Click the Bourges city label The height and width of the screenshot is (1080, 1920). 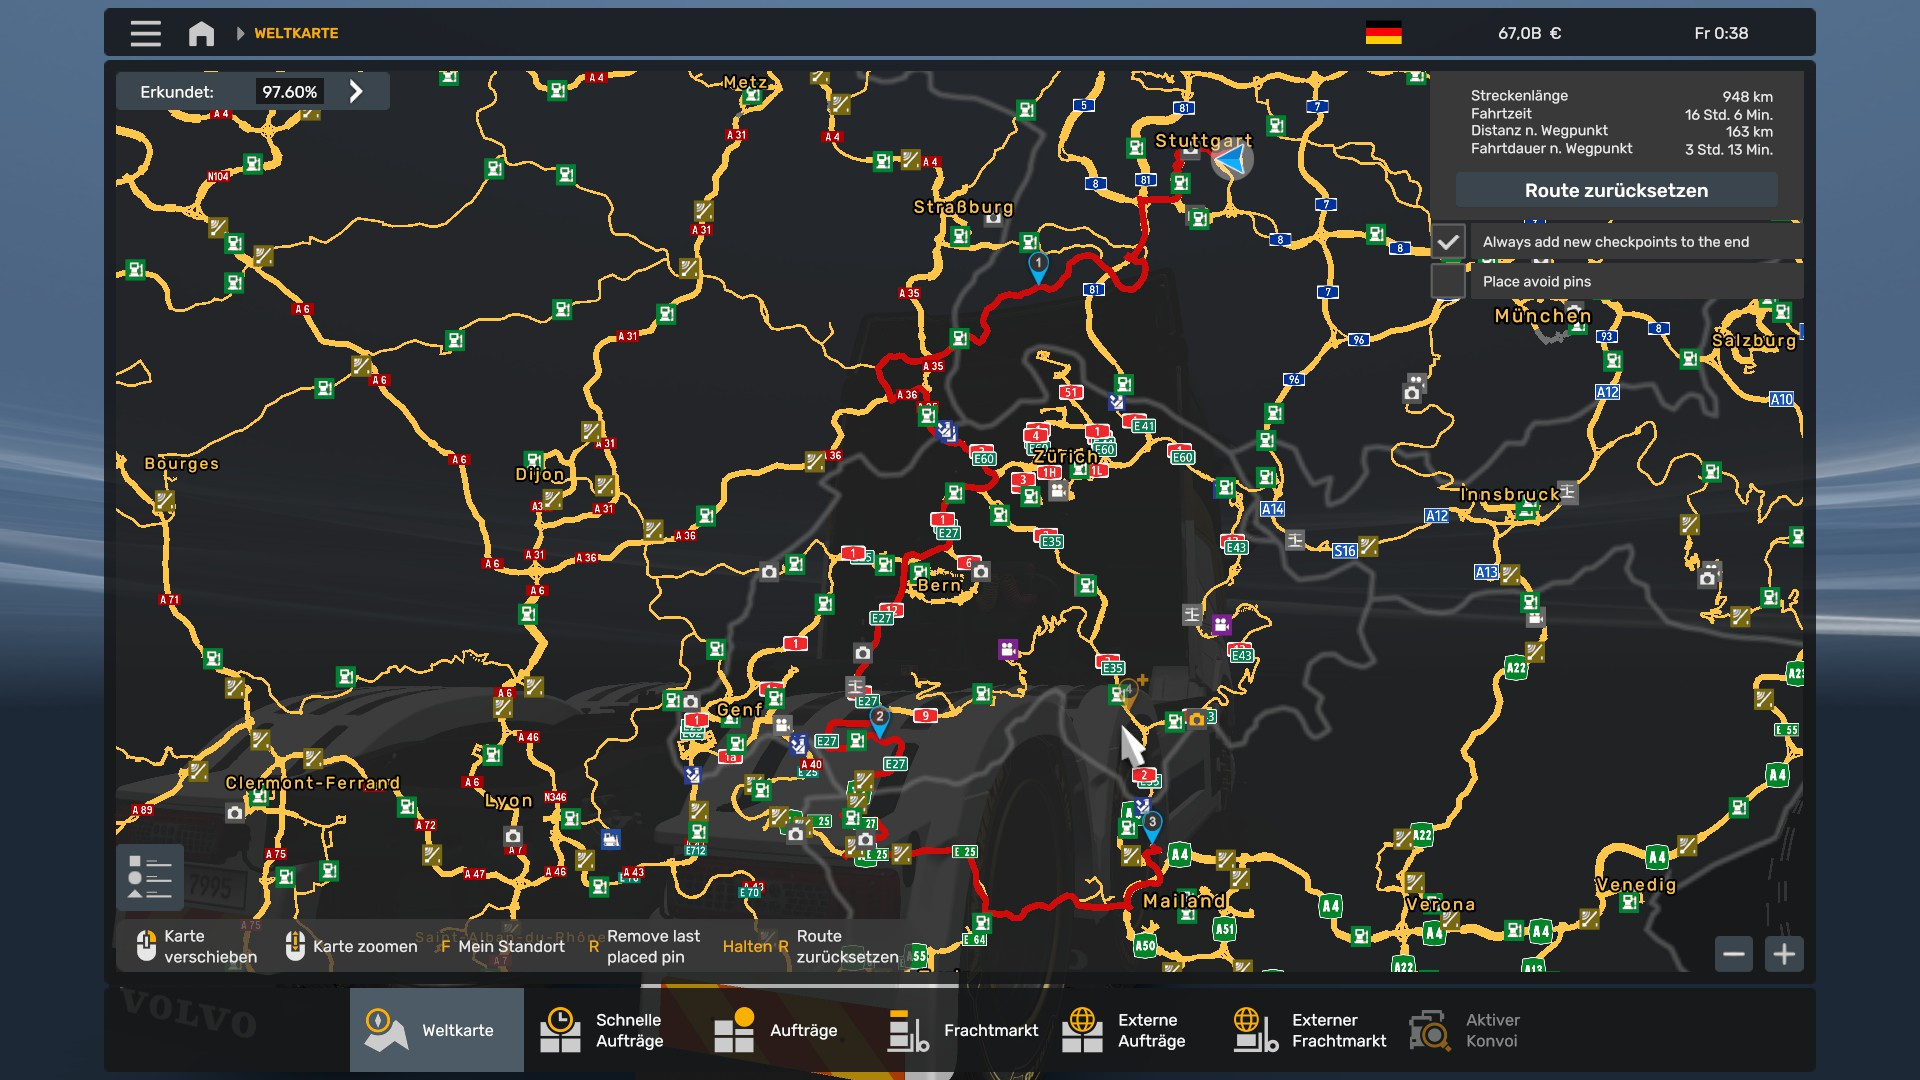click(181, 463)
